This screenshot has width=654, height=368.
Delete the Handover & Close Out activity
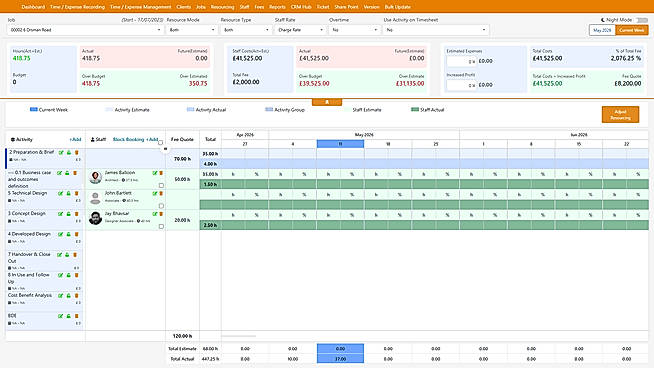pyautogui.click(x=75, y=255)
